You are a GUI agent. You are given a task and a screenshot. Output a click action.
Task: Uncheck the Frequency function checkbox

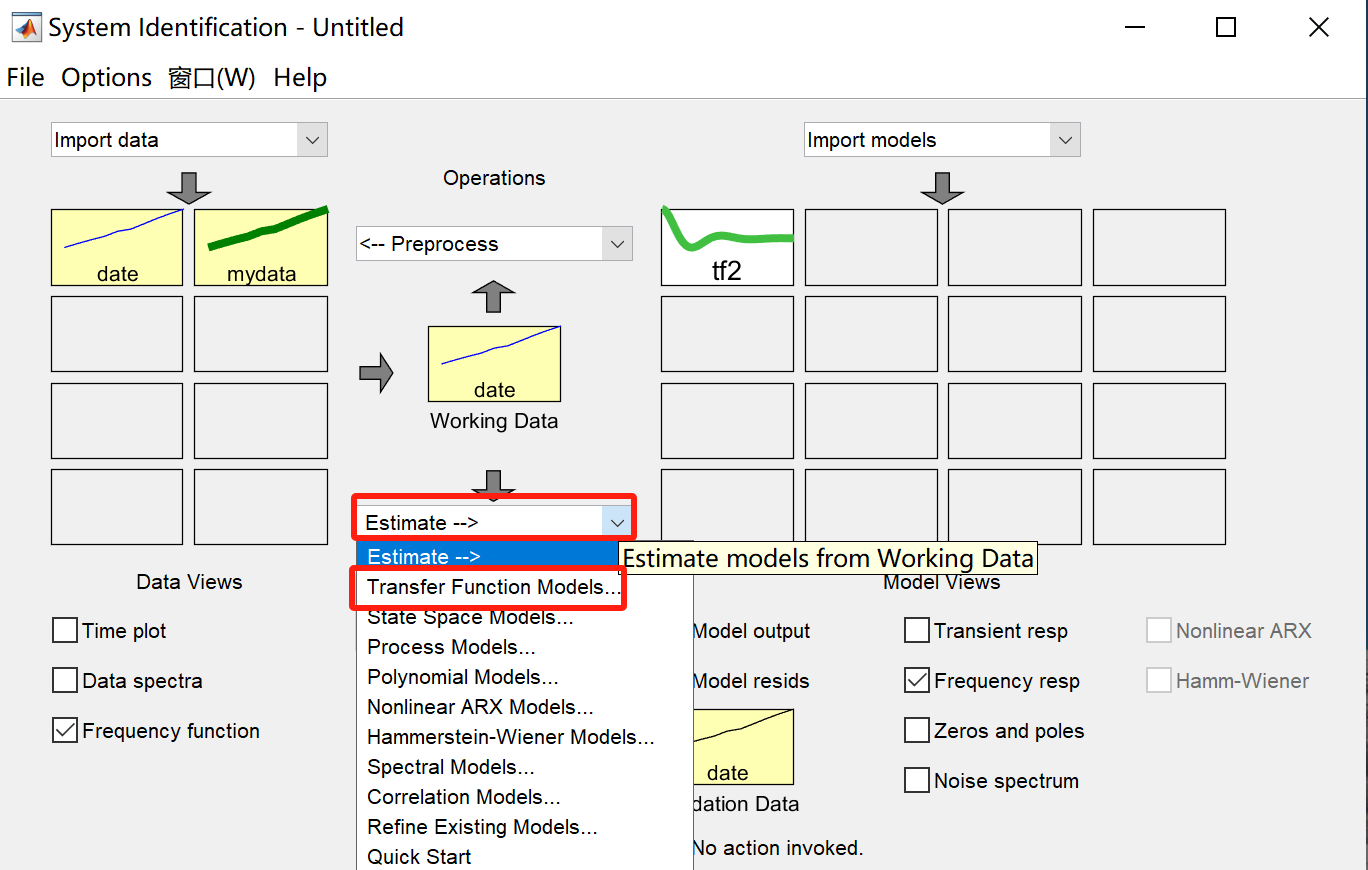[x=65, y=731]
